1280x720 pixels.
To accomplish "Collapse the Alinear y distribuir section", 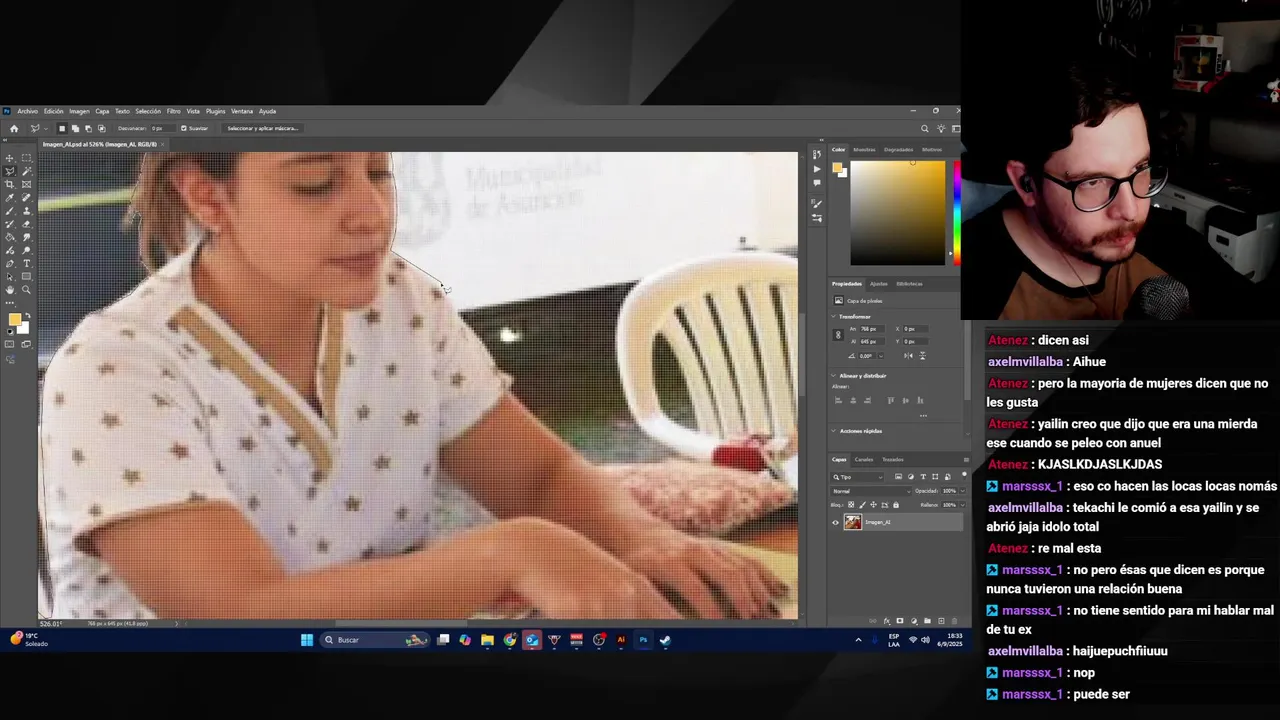I will [x=832, y=376].
